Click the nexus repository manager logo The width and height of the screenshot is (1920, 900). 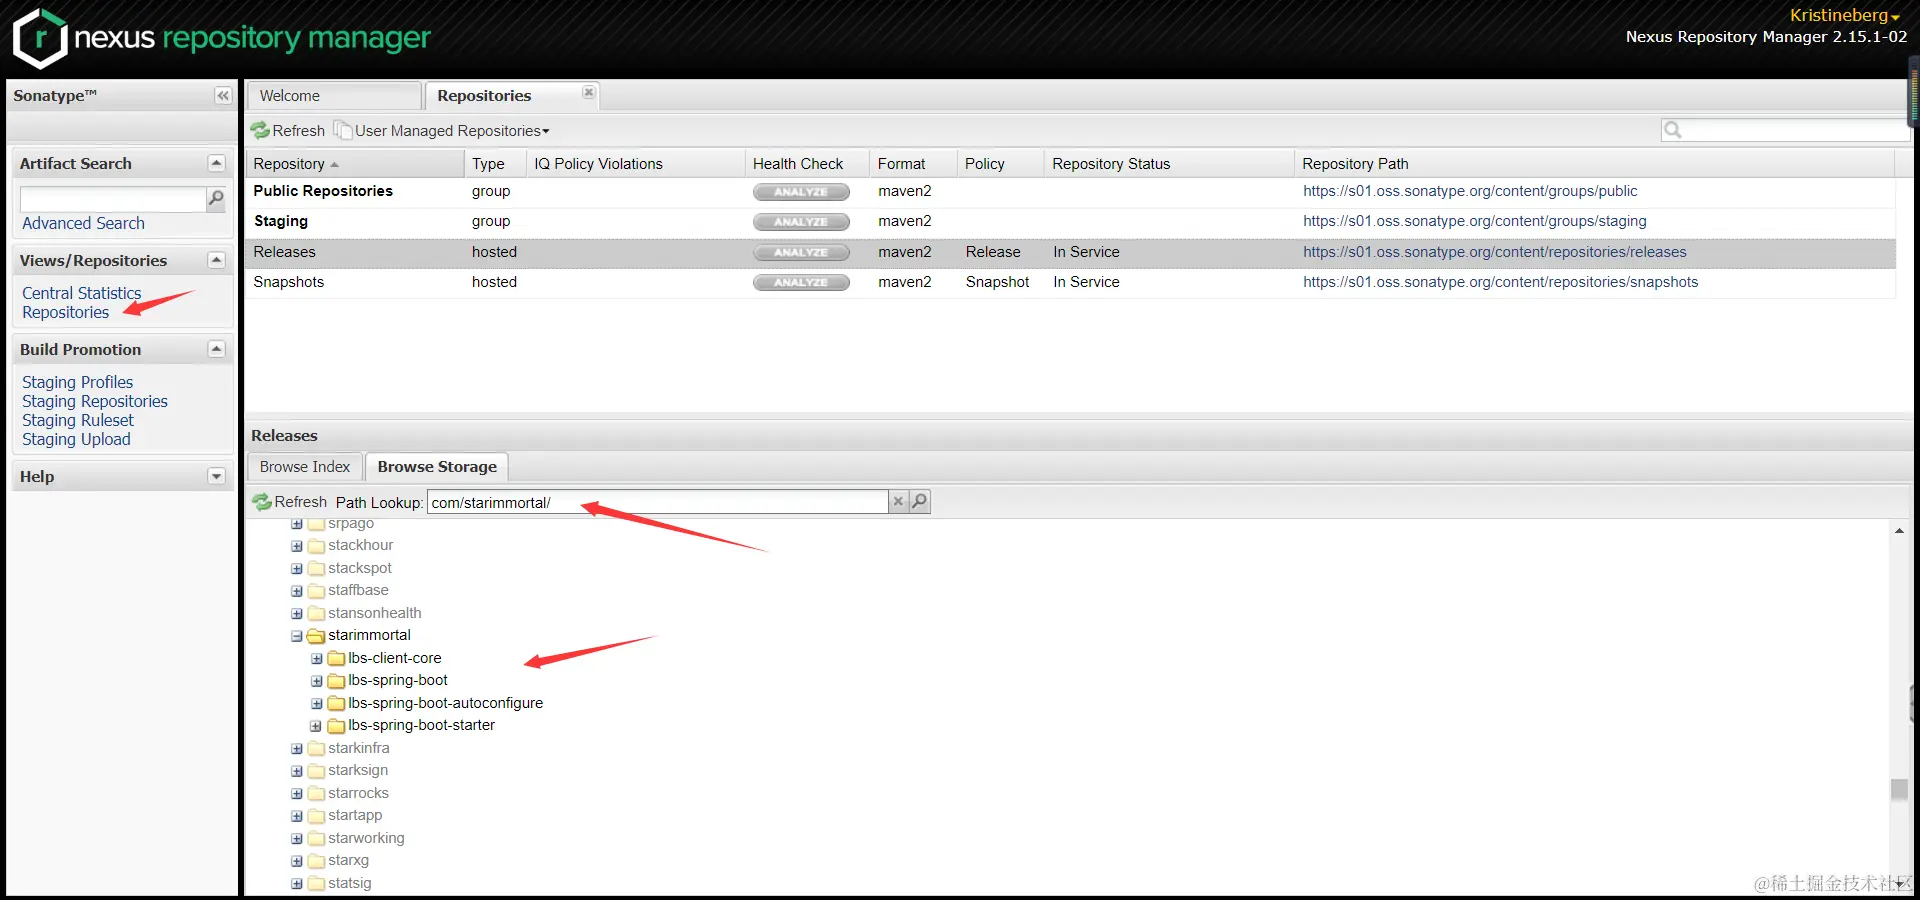[x=221, y=38]
